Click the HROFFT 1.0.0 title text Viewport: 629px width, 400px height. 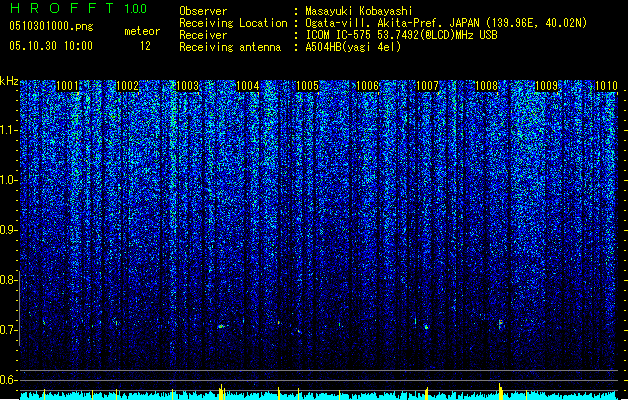(x=78, y=8)
